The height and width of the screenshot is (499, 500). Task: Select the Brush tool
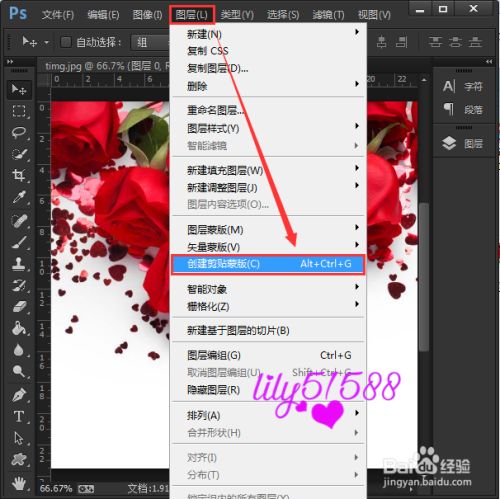click(19, 242)
